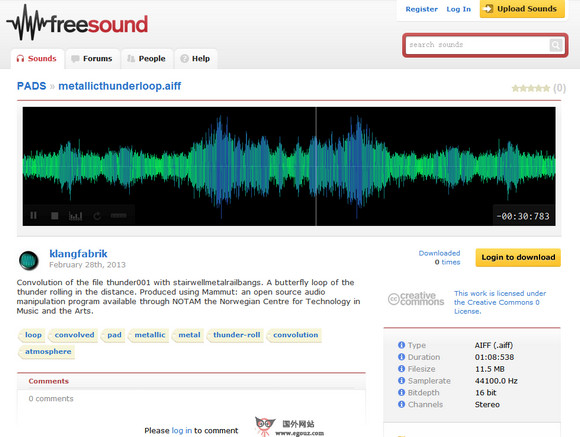Click the 01:08:538 duration value

point(495,357)
